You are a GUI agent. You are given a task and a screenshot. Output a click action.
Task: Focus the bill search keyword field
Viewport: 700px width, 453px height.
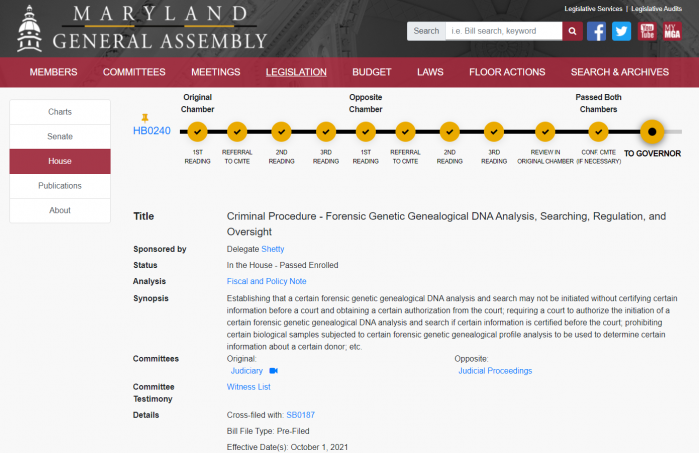click(x=504, y=31)
